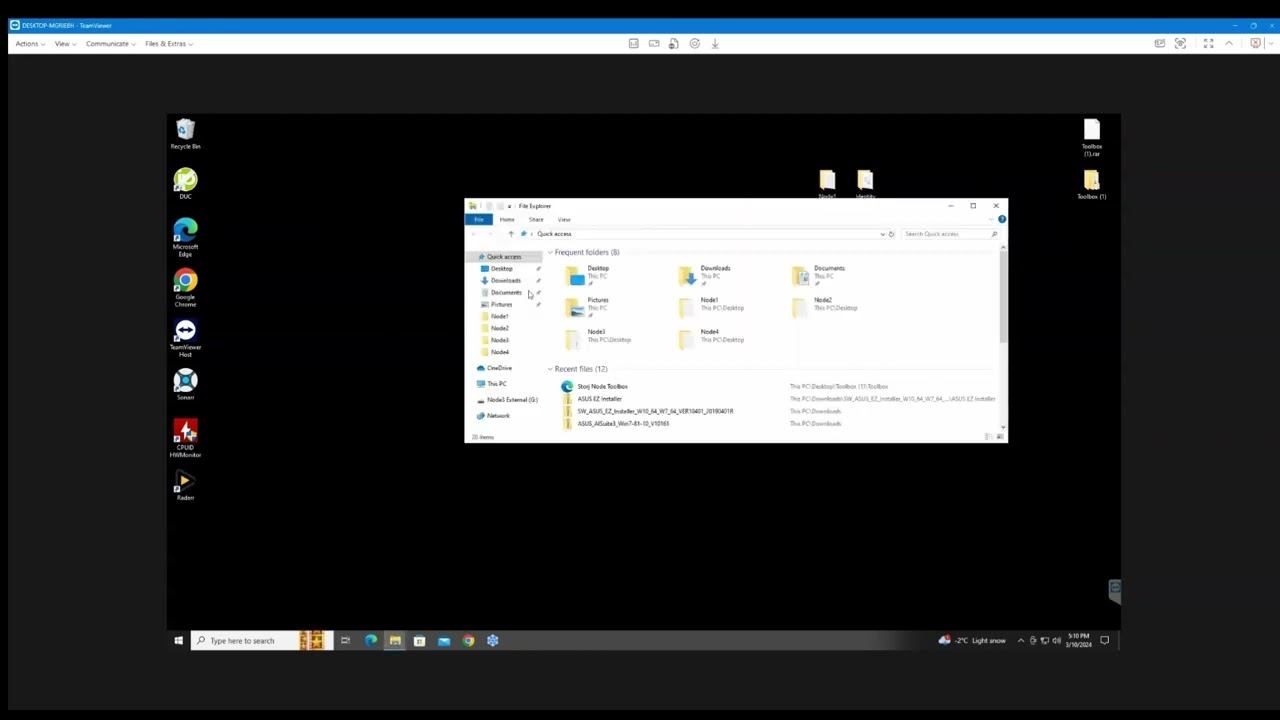Select This PC in the navigation pane
The image size is (1280, 720).
496,384
